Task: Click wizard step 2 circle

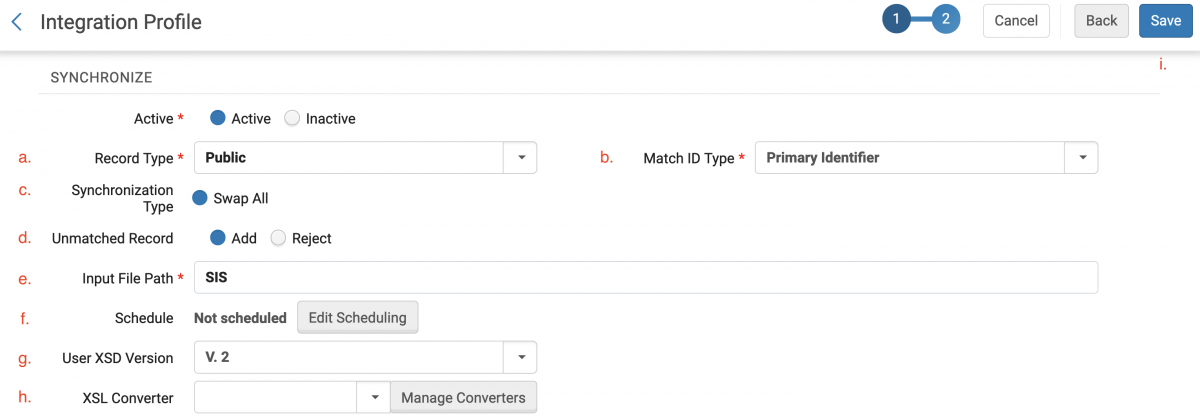Action: point(945,19)
